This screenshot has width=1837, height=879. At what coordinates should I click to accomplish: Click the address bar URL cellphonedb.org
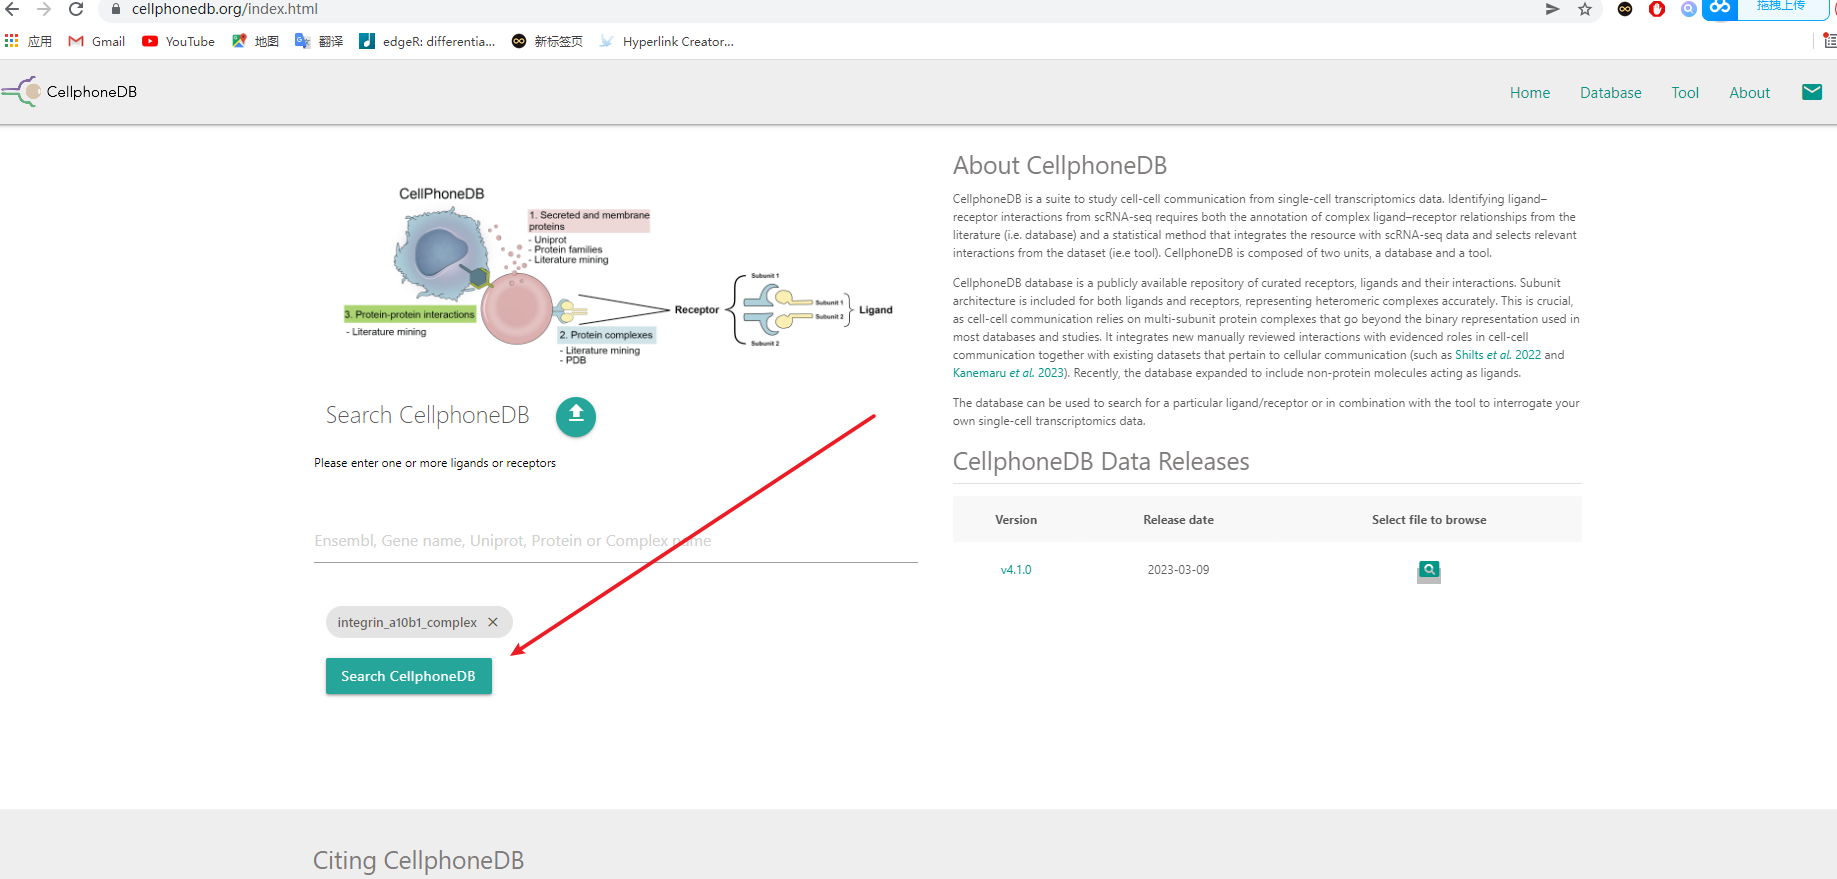(x=224, y=9)
